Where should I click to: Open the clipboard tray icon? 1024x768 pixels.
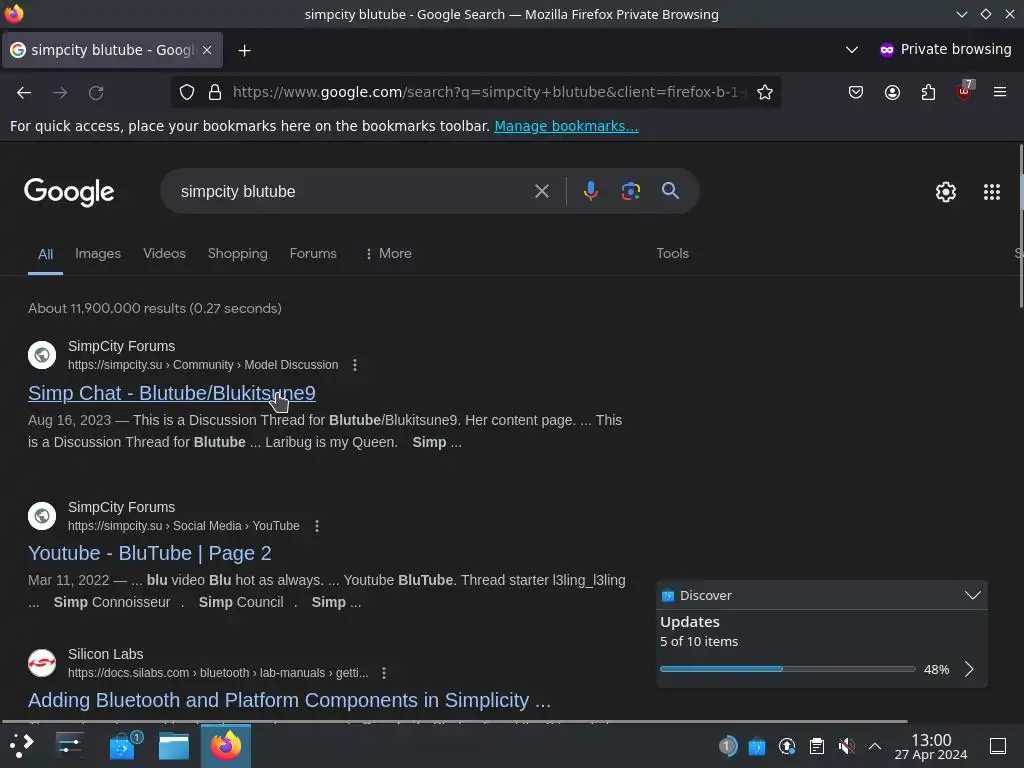(x=816, y=746)
